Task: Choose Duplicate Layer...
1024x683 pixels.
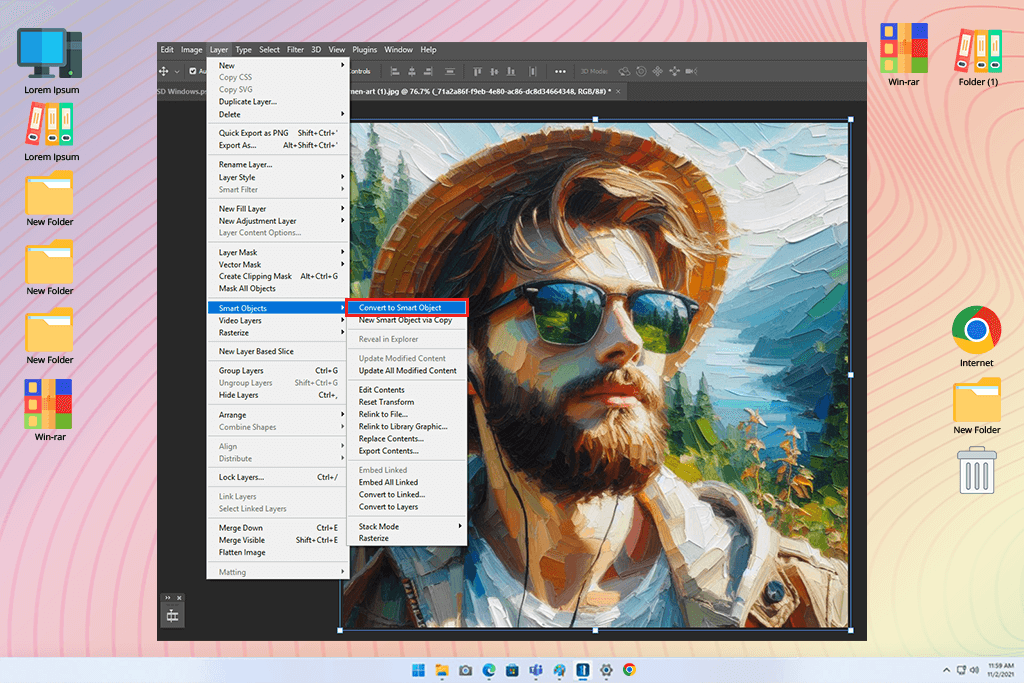Action: tap(278, 102)
